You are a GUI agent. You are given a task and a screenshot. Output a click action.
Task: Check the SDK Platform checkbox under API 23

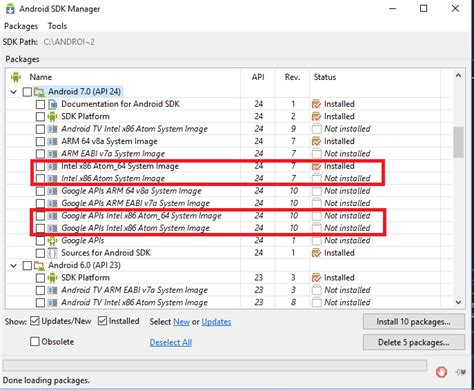coord(40,278)
